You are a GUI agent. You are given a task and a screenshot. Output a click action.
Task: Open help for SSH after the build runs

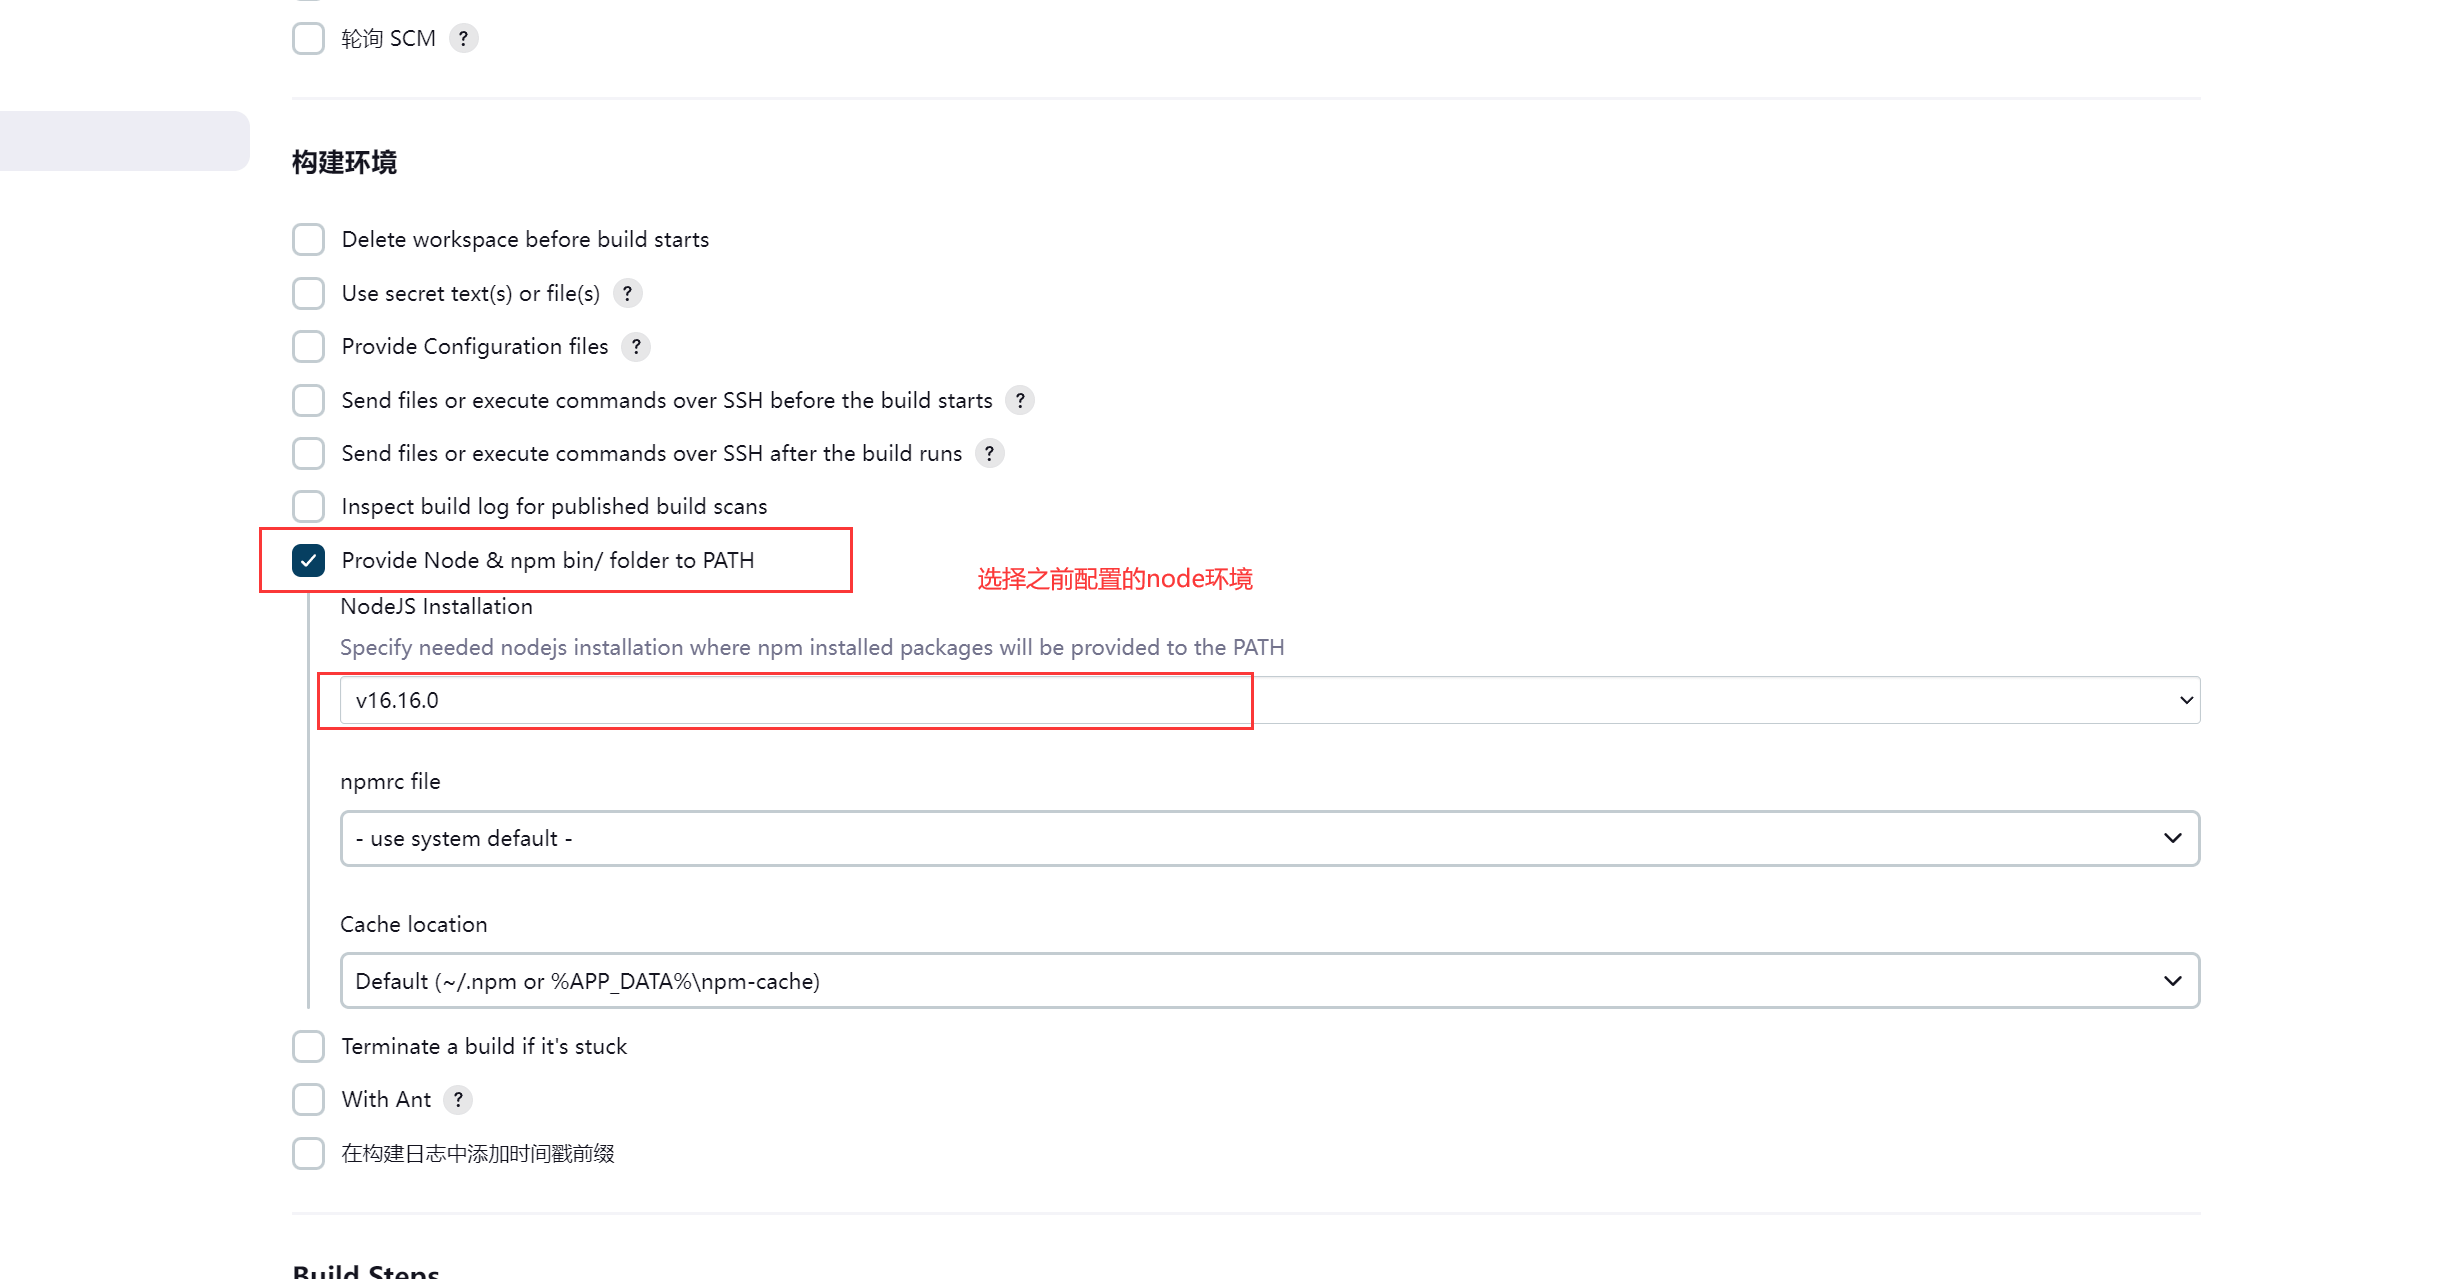click(989, 453)
